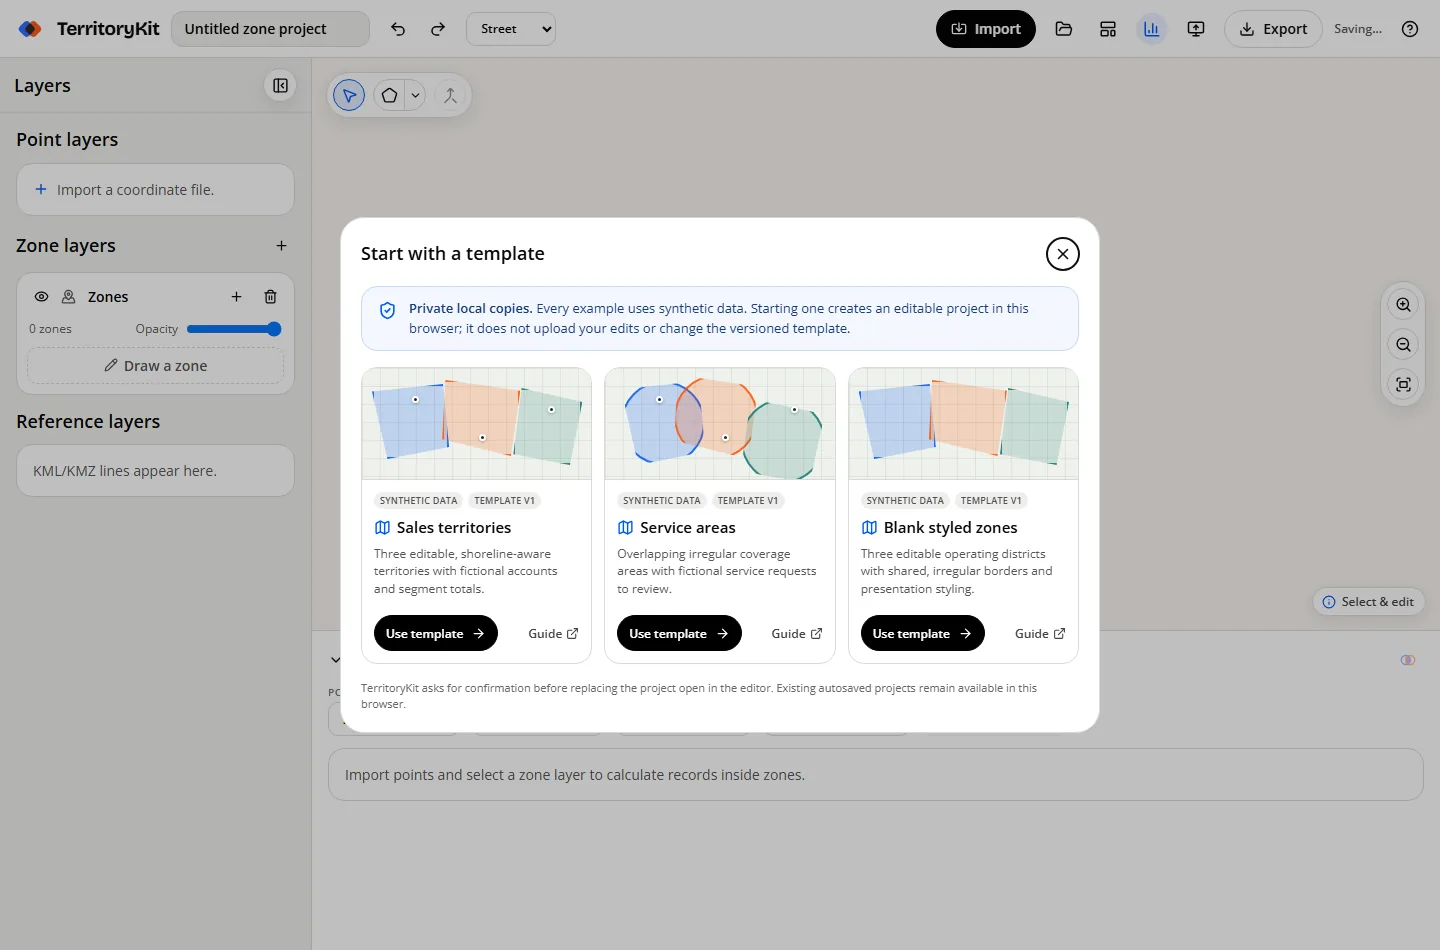This screenshot has width=1440, height=950.
Task: Click the Private local copies notice
Action: pos(720,319)
